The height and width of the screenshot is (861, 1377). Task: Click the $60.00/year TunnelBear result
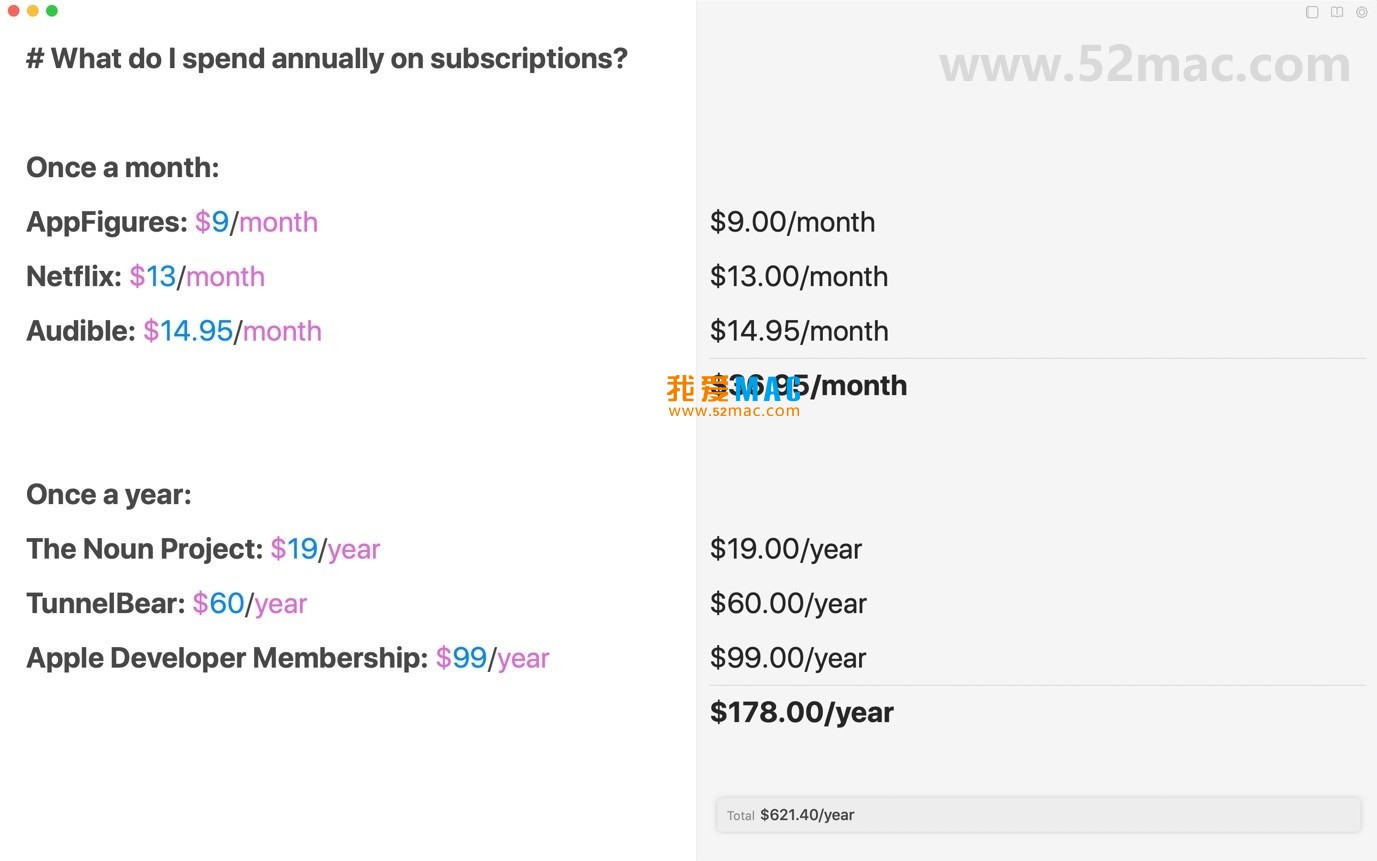pos(788,604)
